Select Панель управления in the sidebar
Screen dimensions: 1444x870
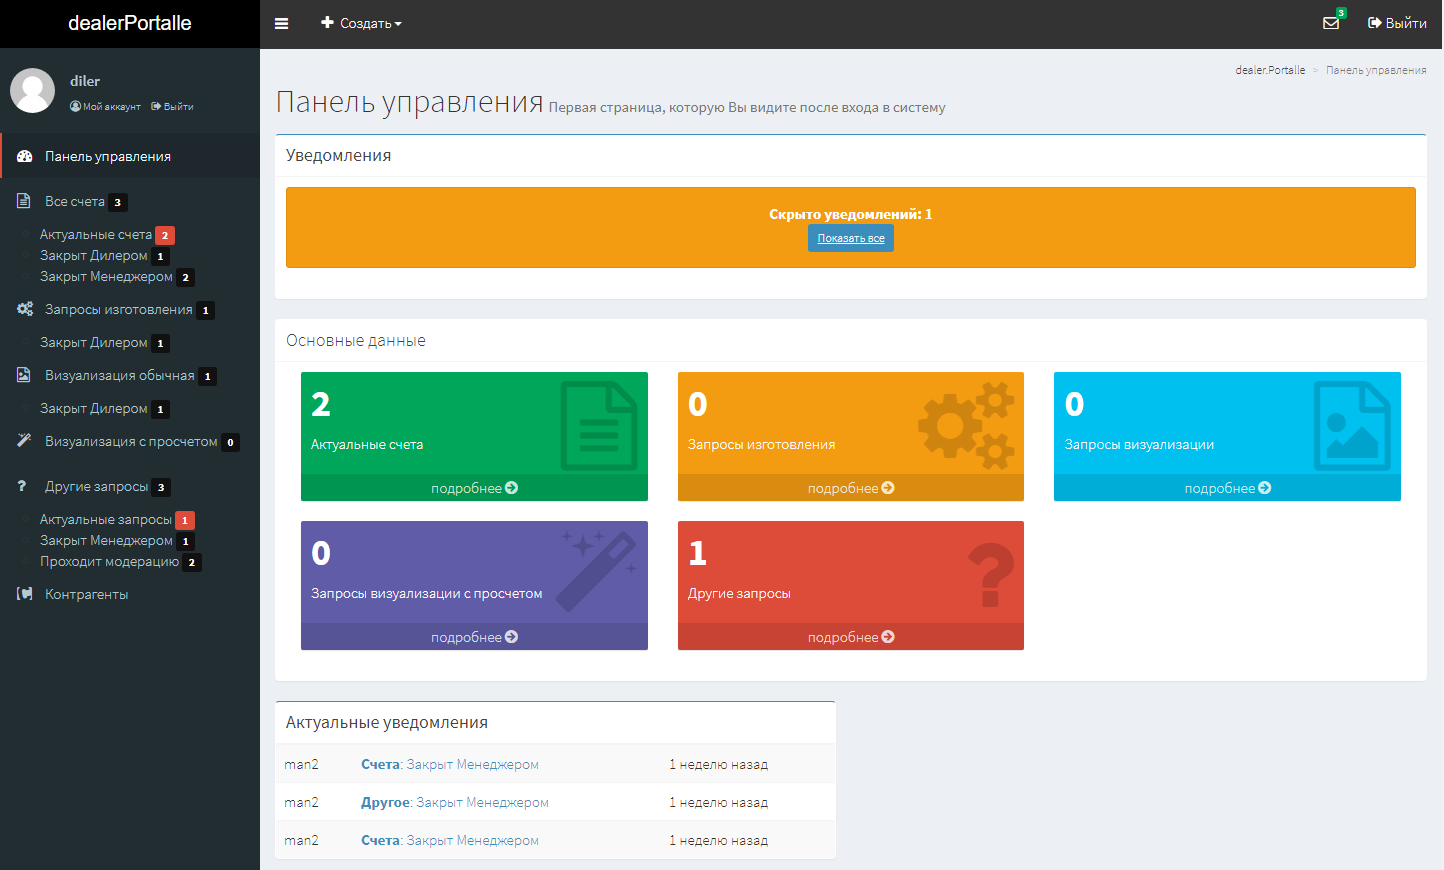click(108, 156)
